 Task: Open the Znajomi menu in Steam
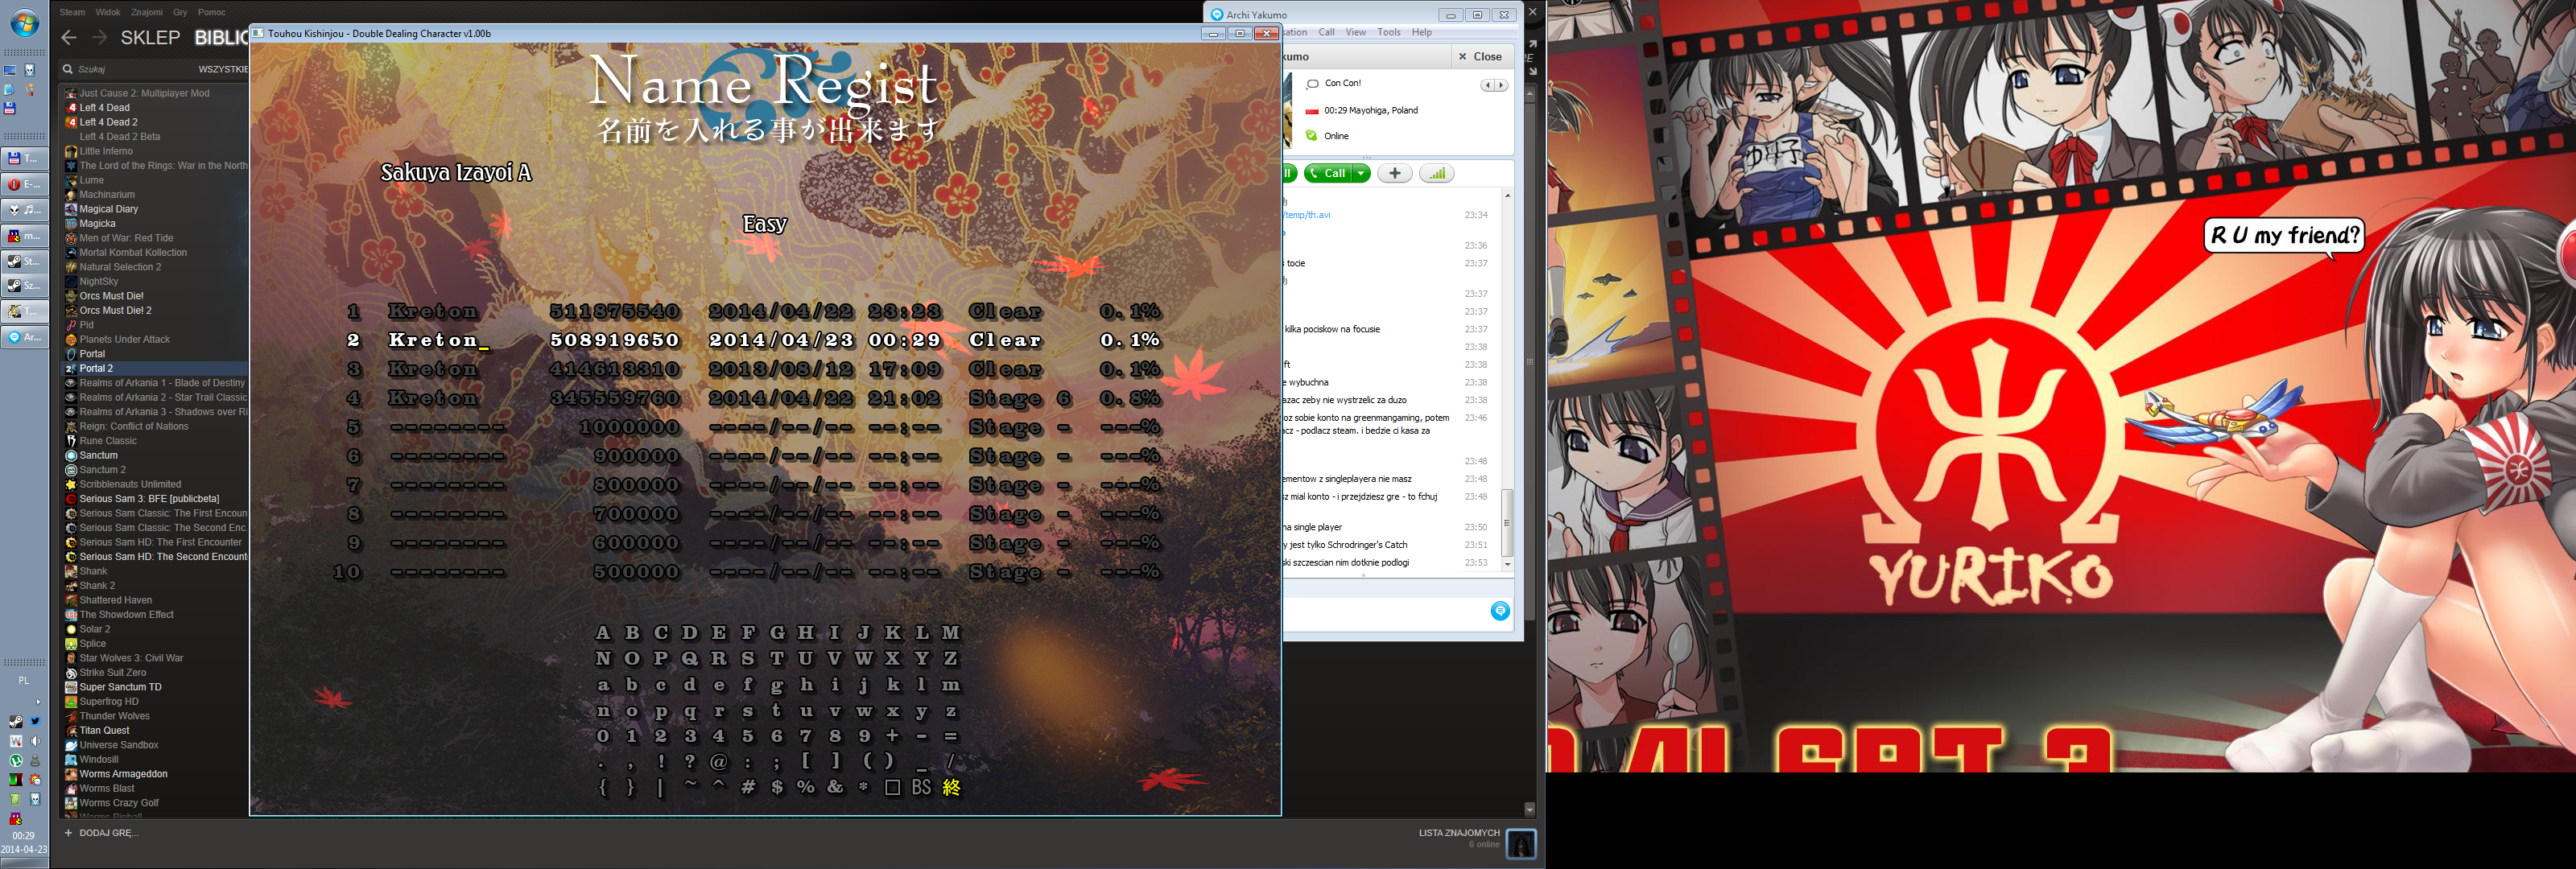point(147,12)
